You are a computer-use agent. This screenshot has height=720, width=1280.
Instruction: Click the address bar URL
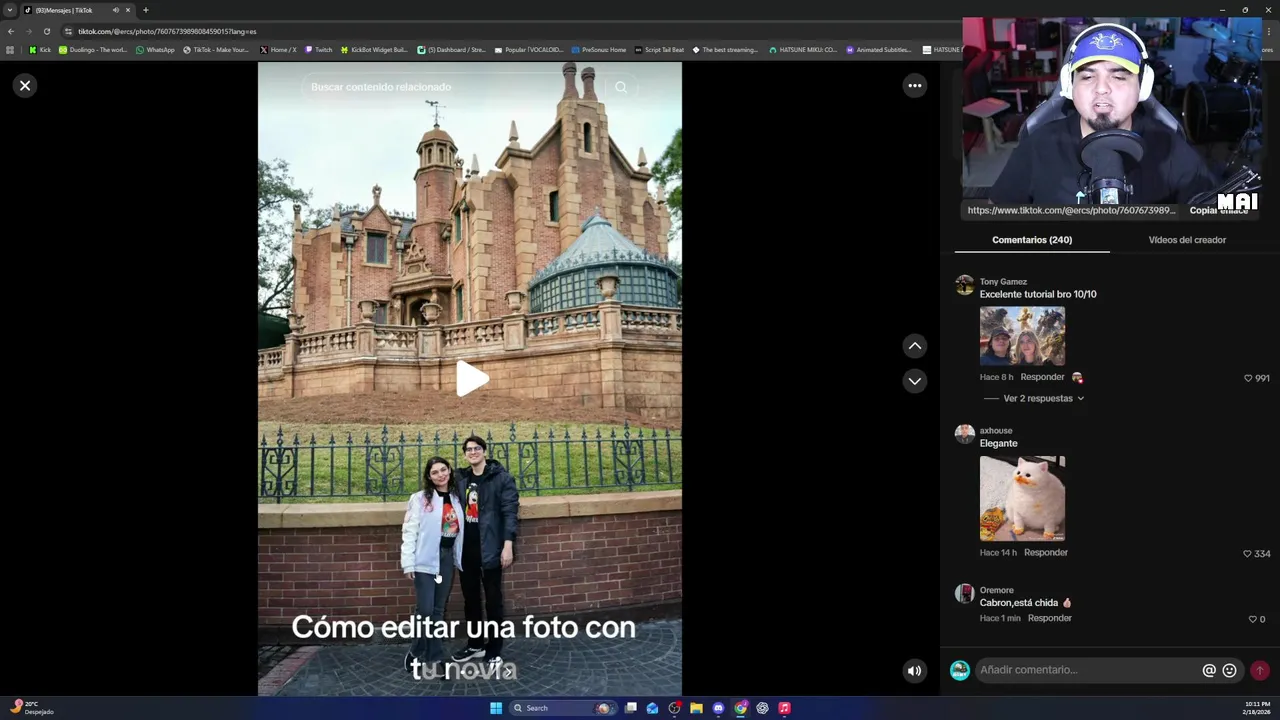click(x=167, y=31)
